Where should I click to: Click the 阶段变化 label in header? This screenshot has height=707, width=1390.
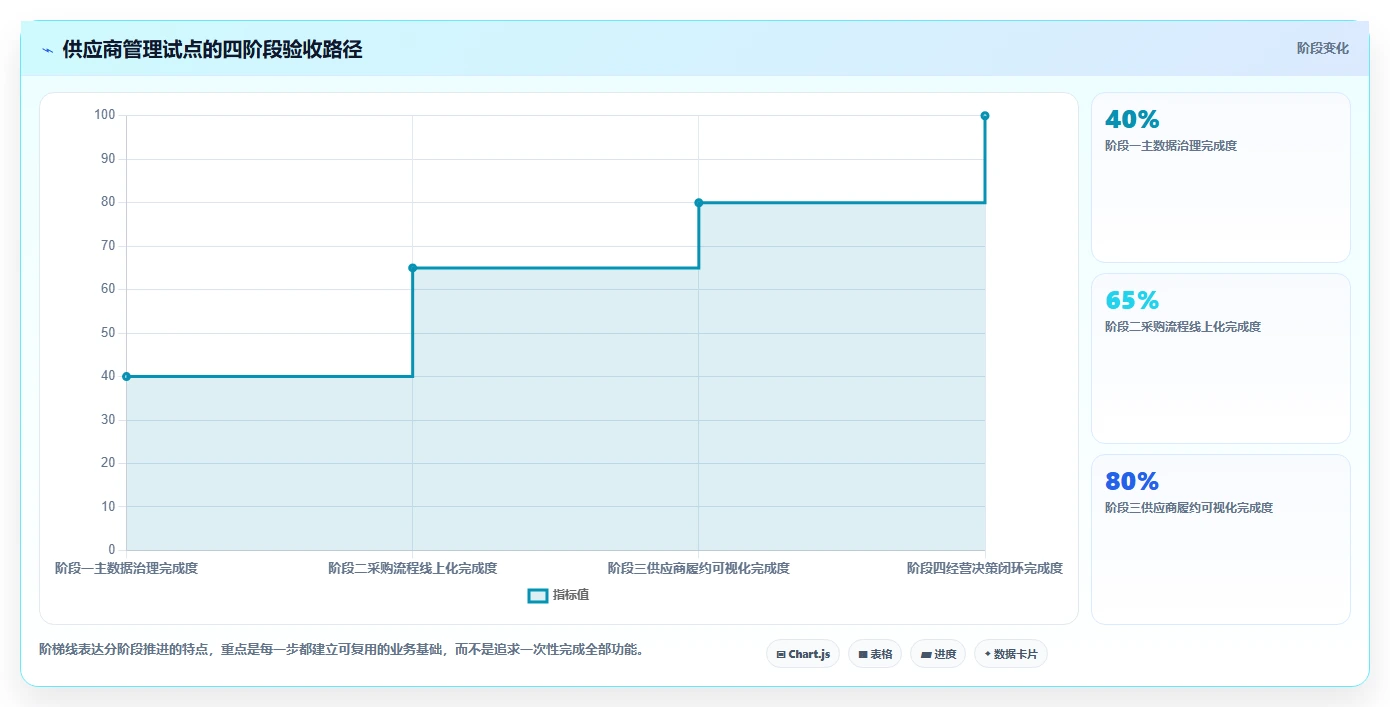[1323, 48]
